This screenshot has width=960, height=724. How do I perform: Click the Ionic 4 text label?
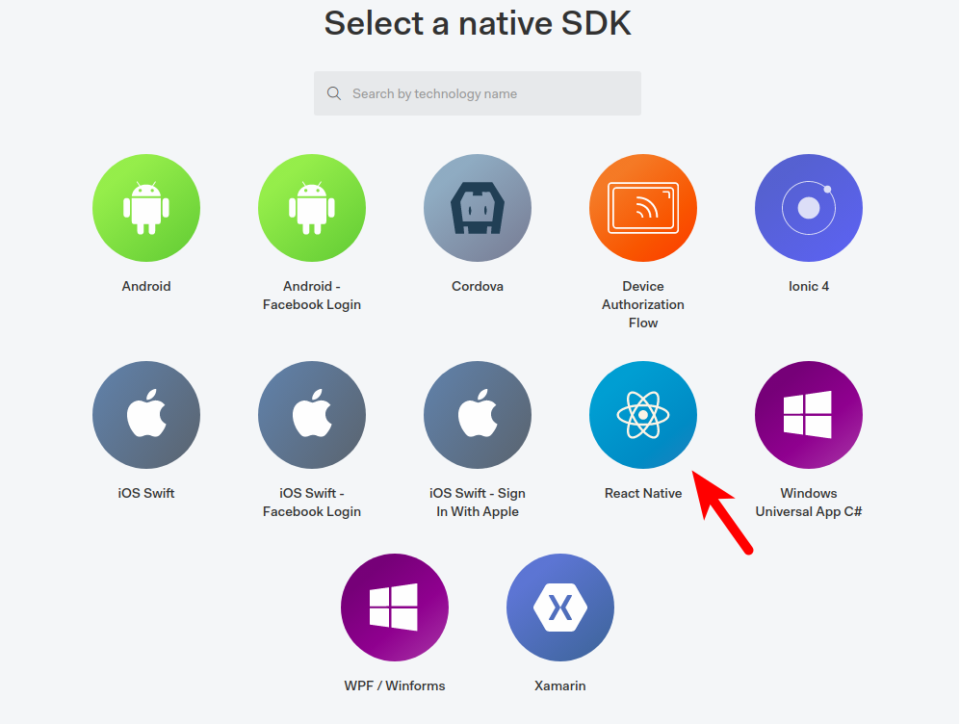809,286
